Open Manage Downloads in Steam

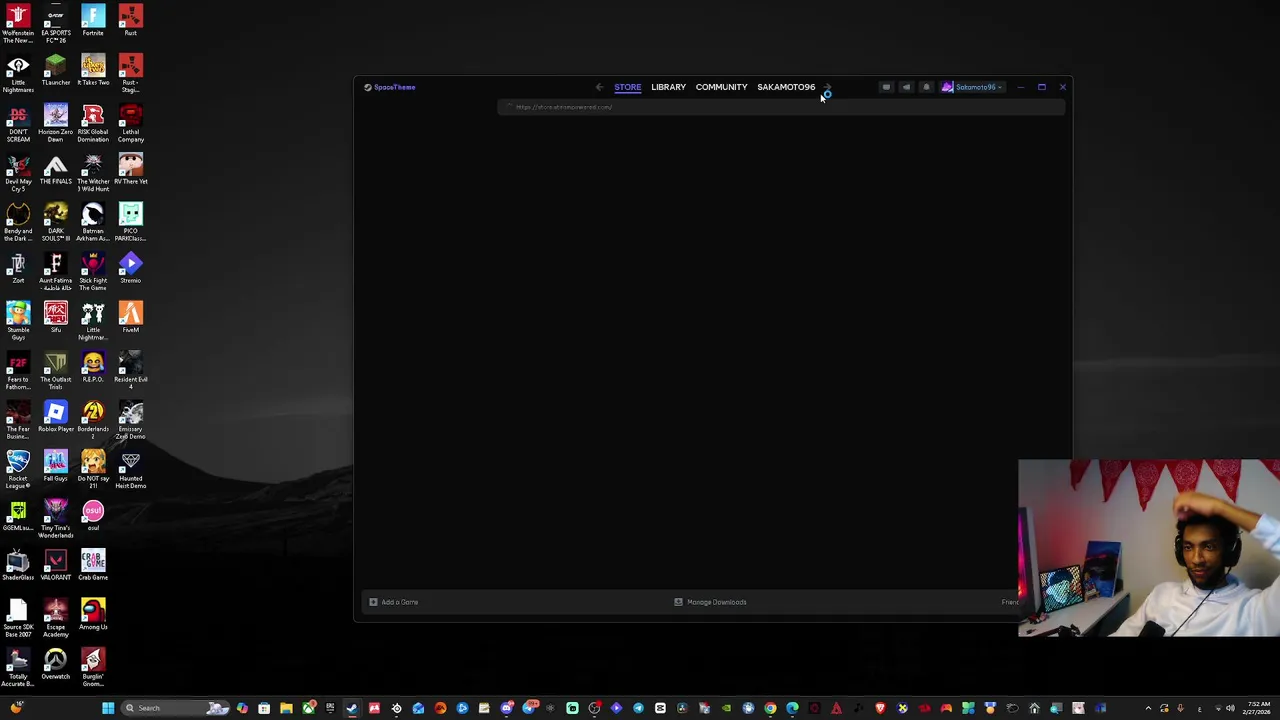pos(710,602)
